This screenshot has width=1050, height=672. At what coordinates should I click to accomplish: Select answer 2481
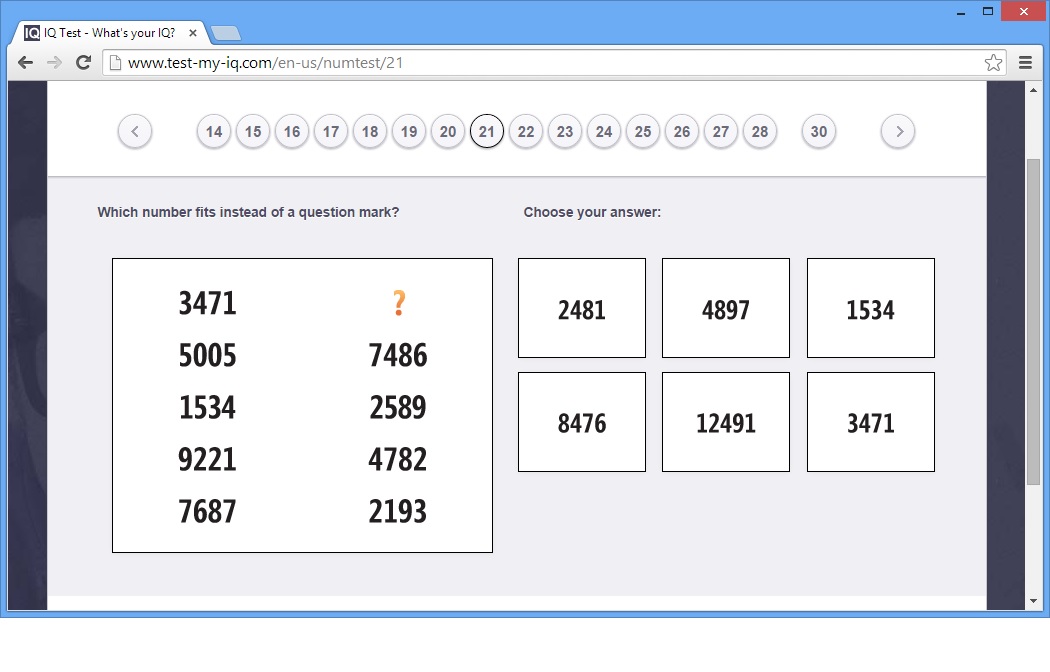tap(582, 308)
